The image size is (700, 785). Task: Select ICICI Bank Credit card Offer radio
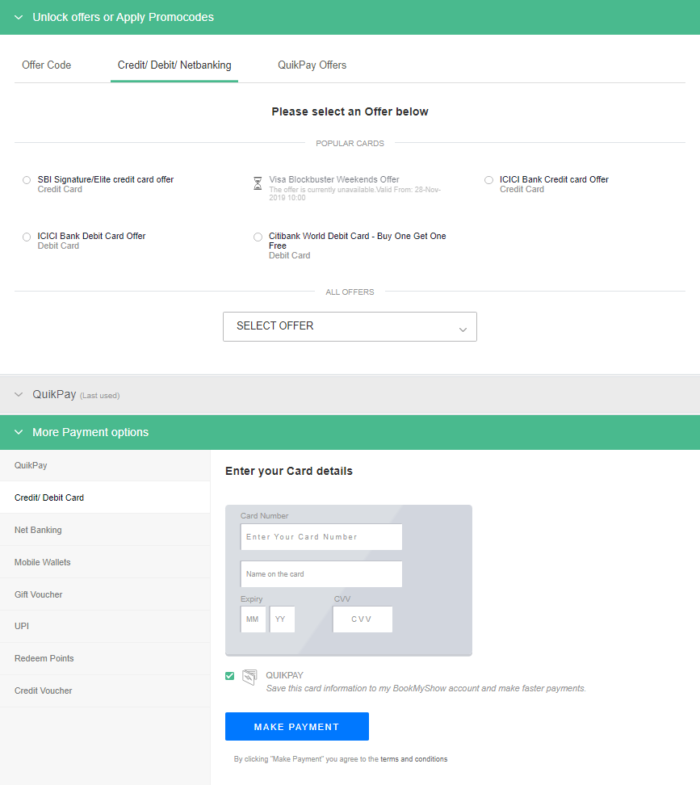489,180
